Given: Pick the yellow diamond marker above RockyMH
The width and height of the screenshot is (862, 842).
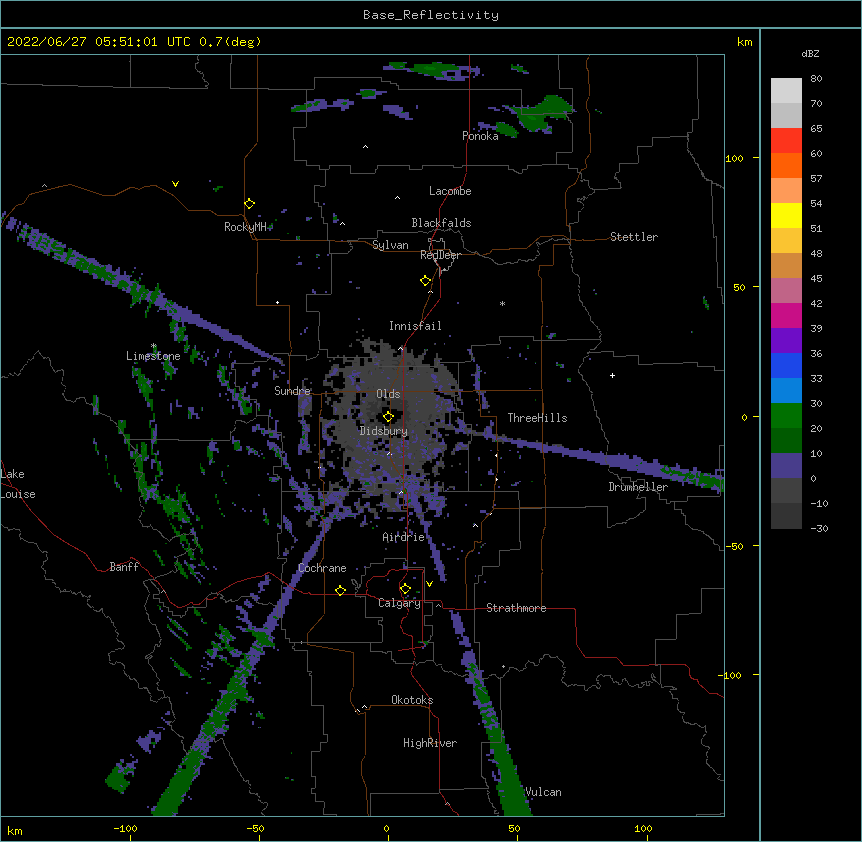Looking at the screenshot, I should coord(249,204).
